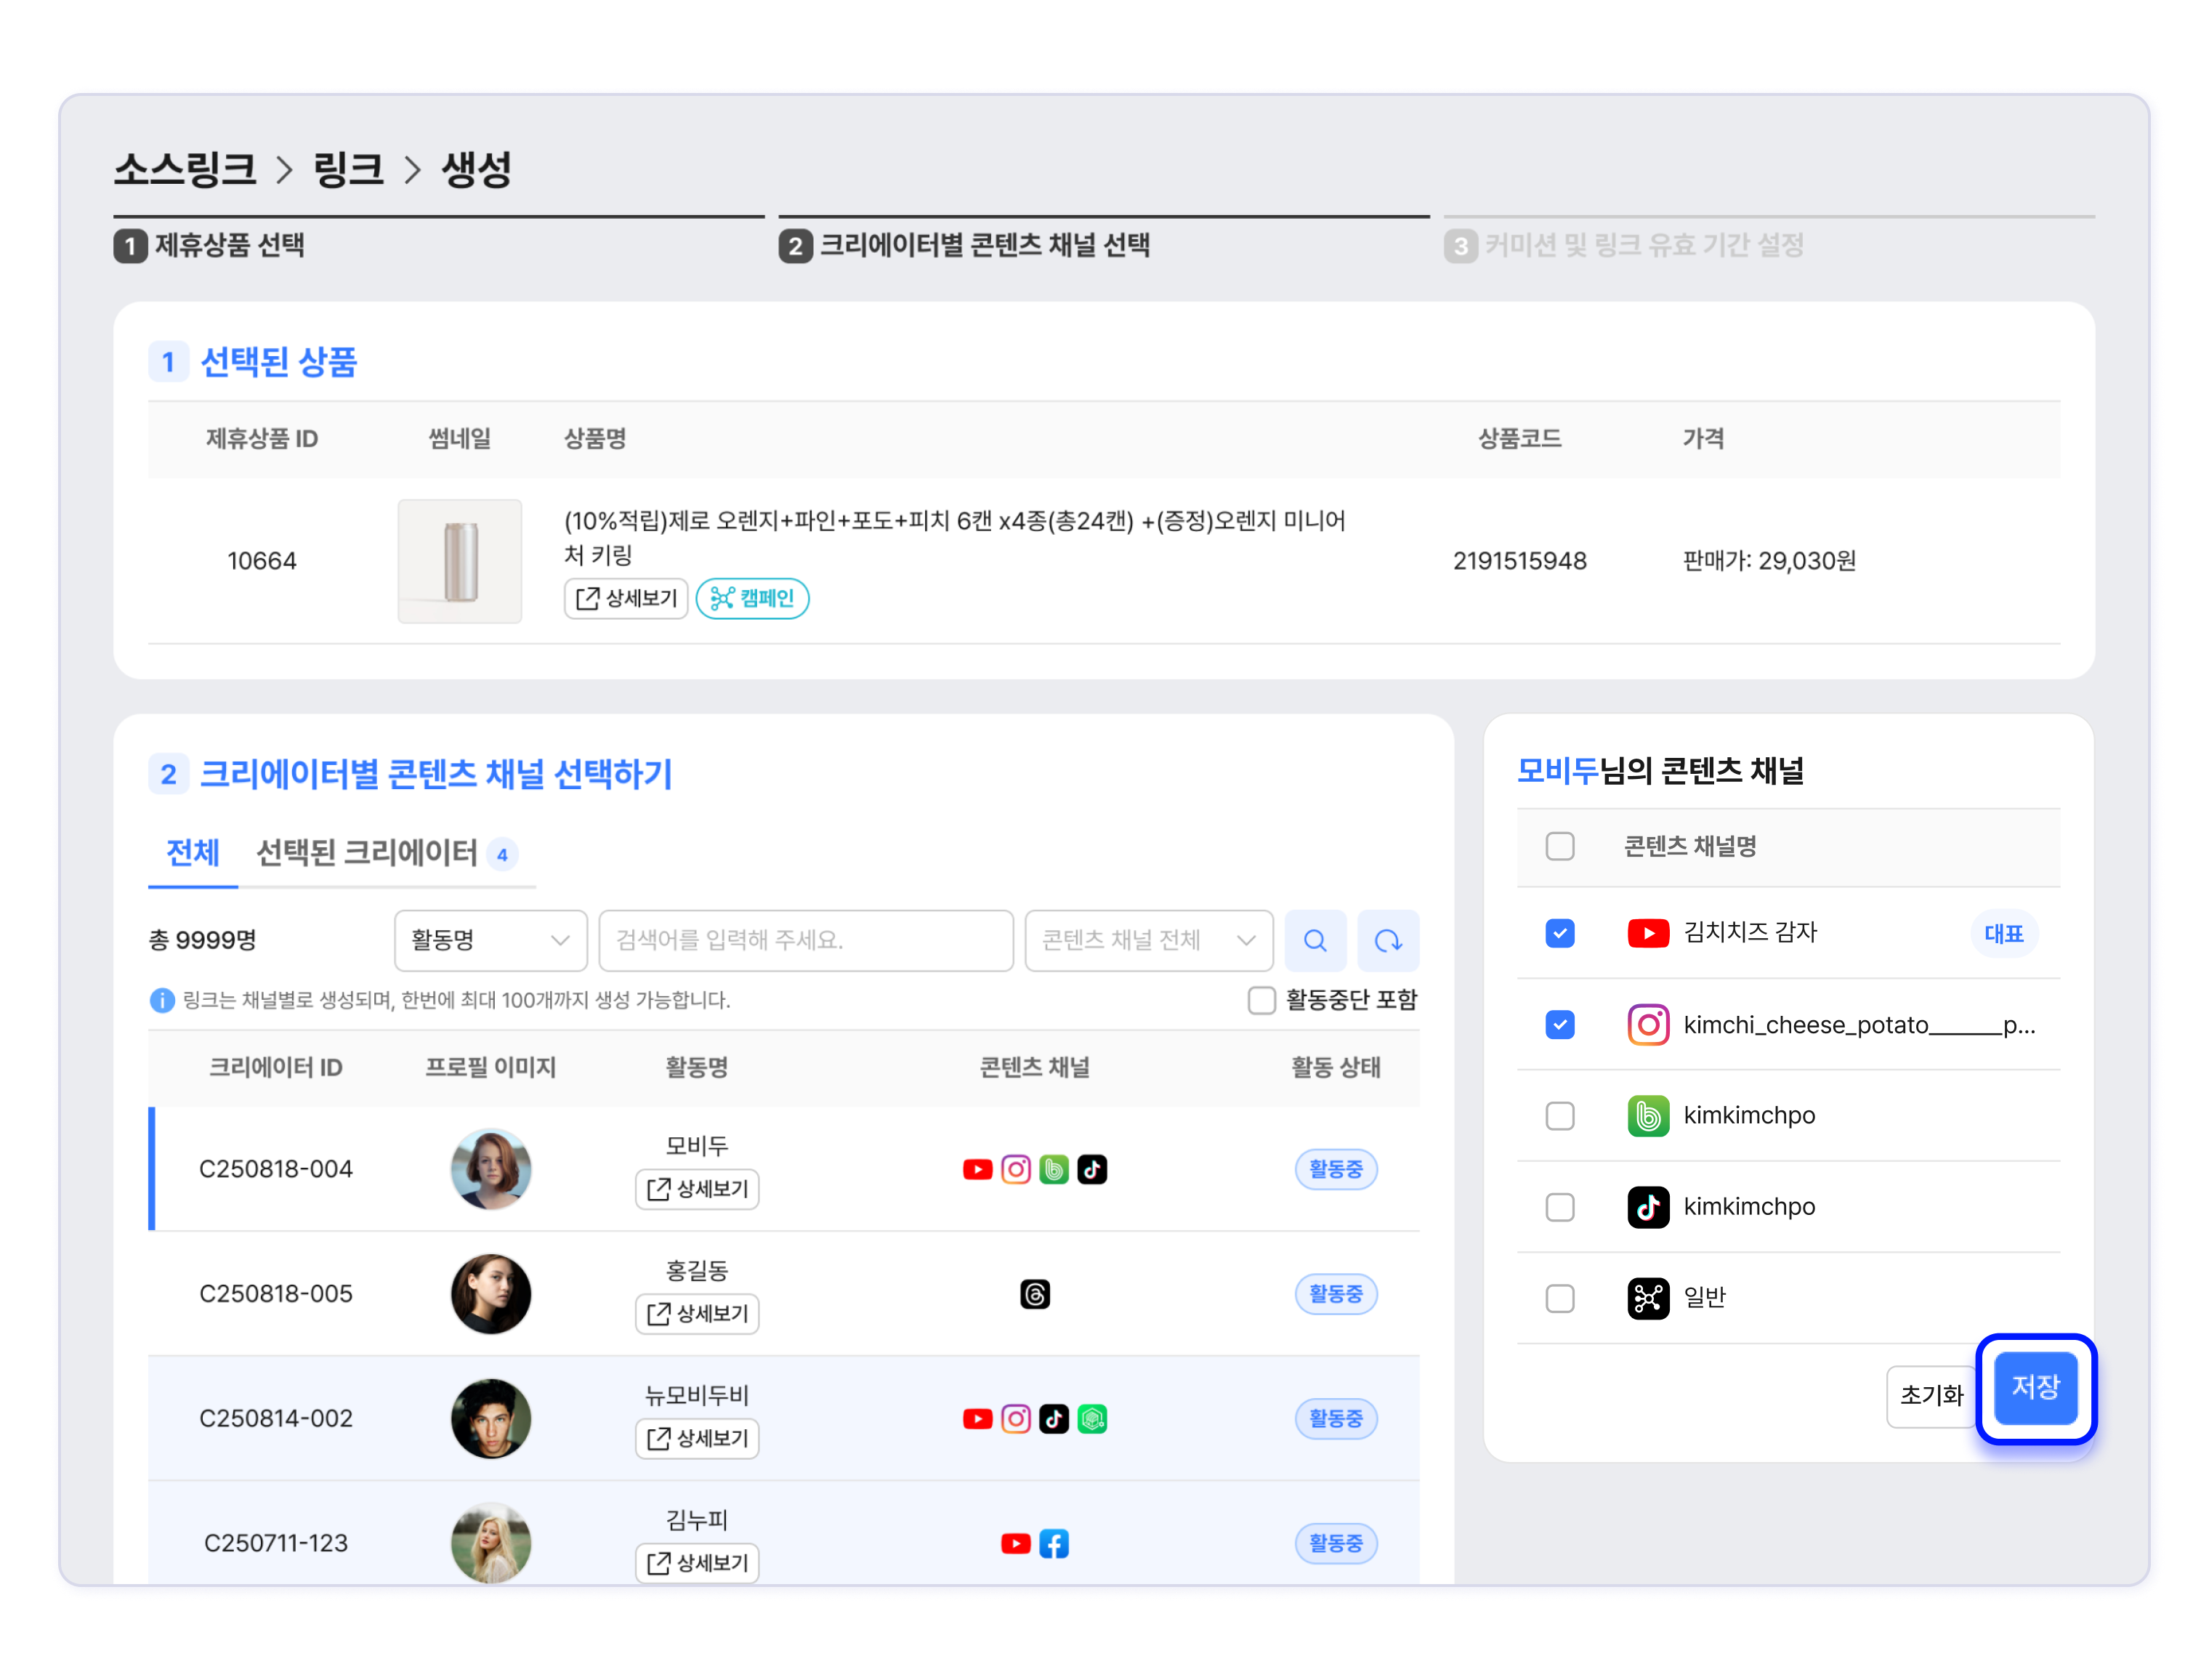Enable 활동중단 포함 checkbox
This screenshot has width=2209, height=1680.
1262,1000
